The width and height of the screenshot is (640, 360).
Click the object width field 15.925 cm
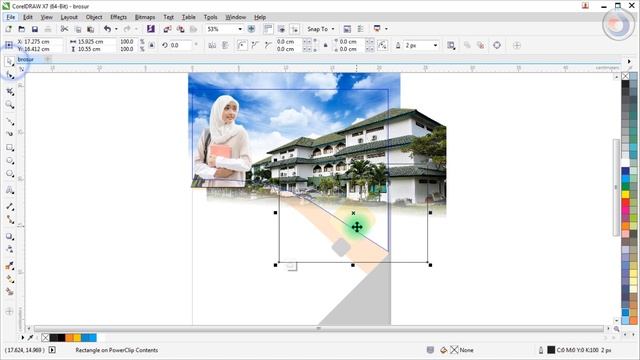pyautogui.click(x=97, y=42)
